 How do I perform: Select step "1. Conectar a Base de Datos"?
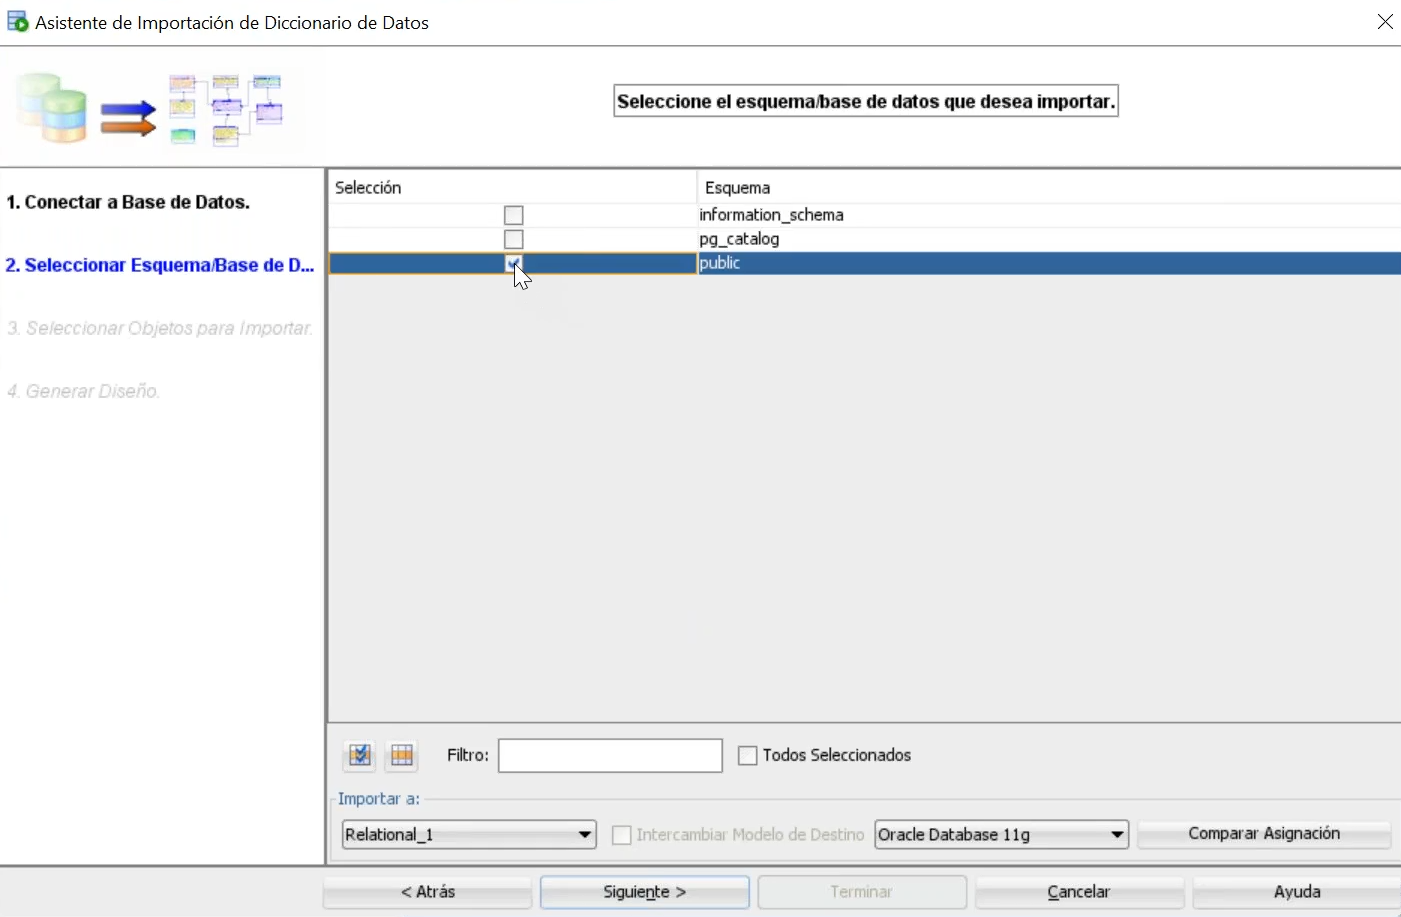[130, 201]
